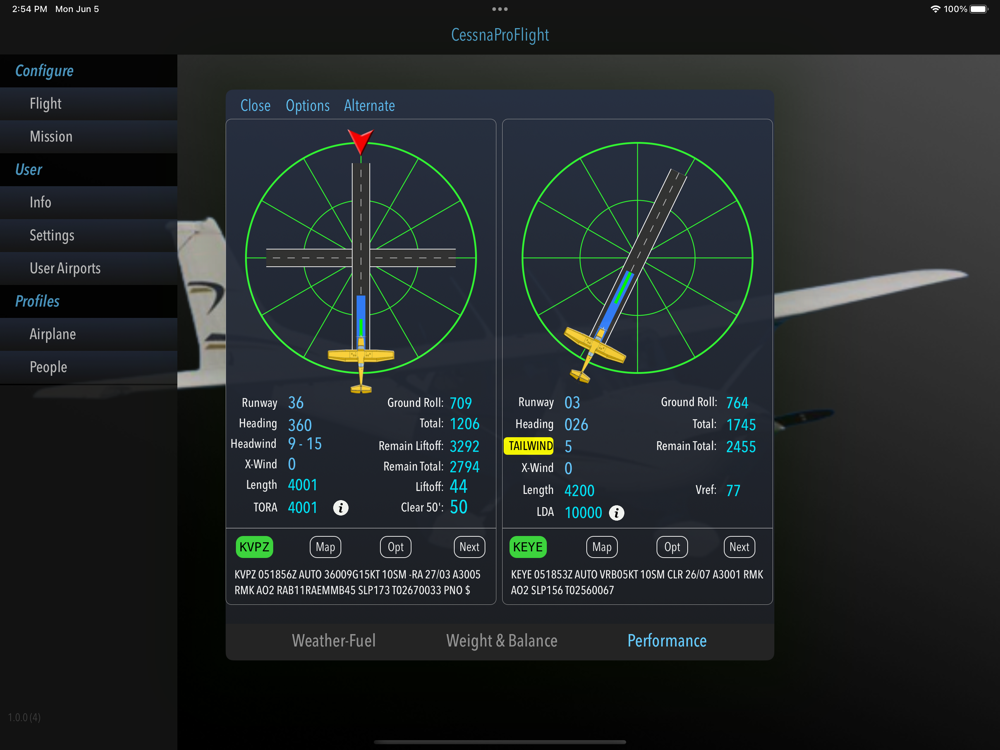The width and height of the screenshot is (1000, 750).
Task: Tap Liftoff speed value 44
Action: [459, 487]
